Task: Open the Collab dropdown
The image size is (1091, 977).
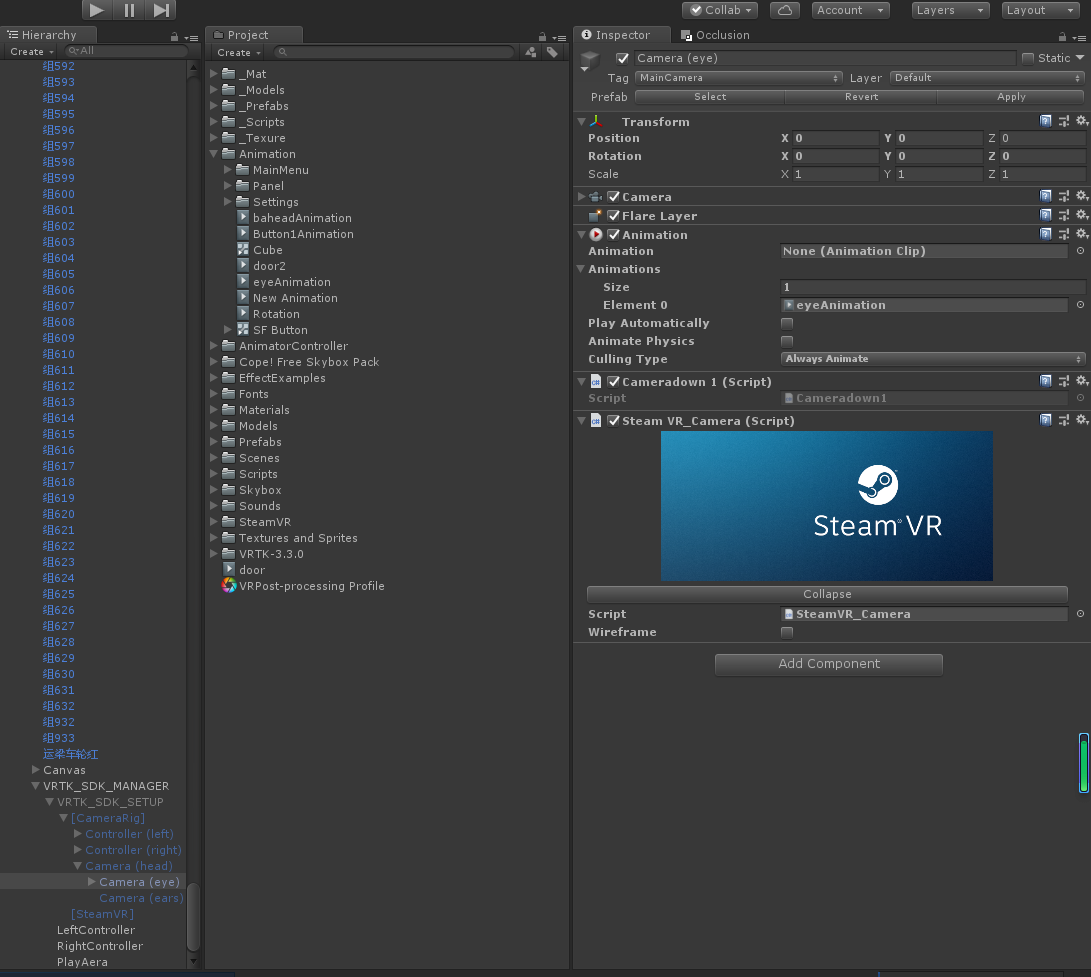Action: 720,10
